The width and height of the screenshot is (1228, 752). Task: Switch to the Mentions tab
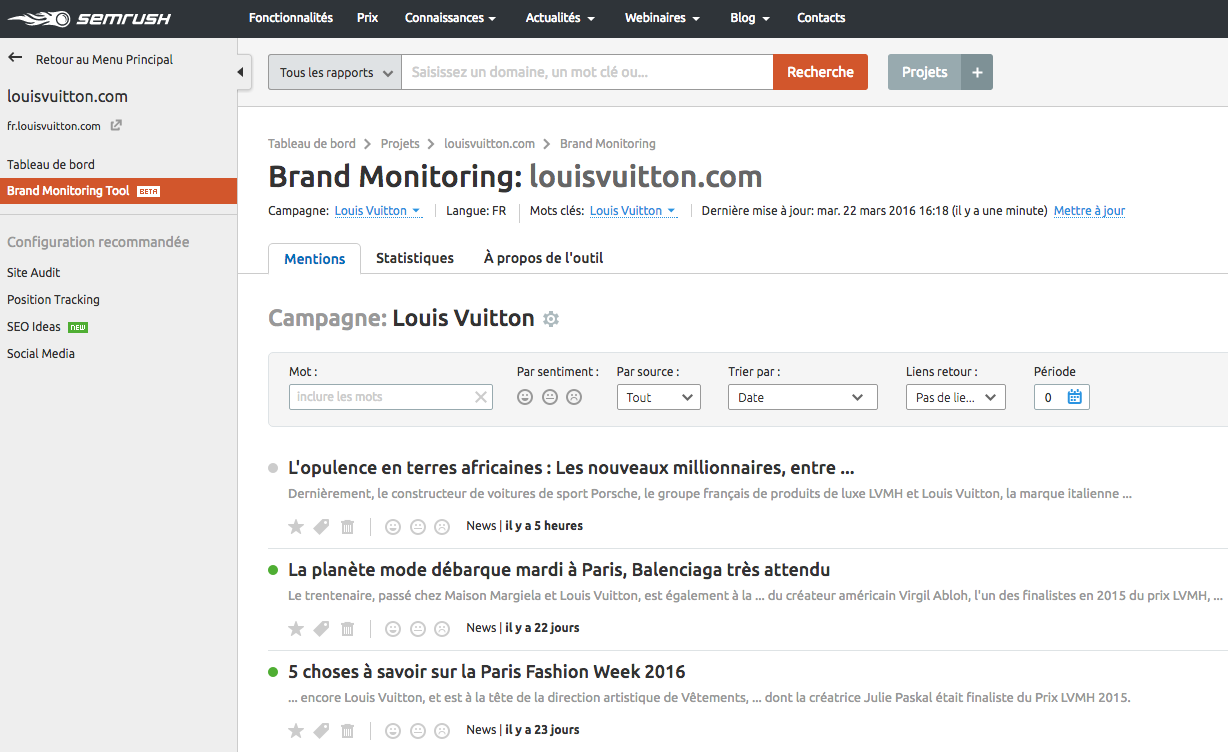(x=315, y=258)
